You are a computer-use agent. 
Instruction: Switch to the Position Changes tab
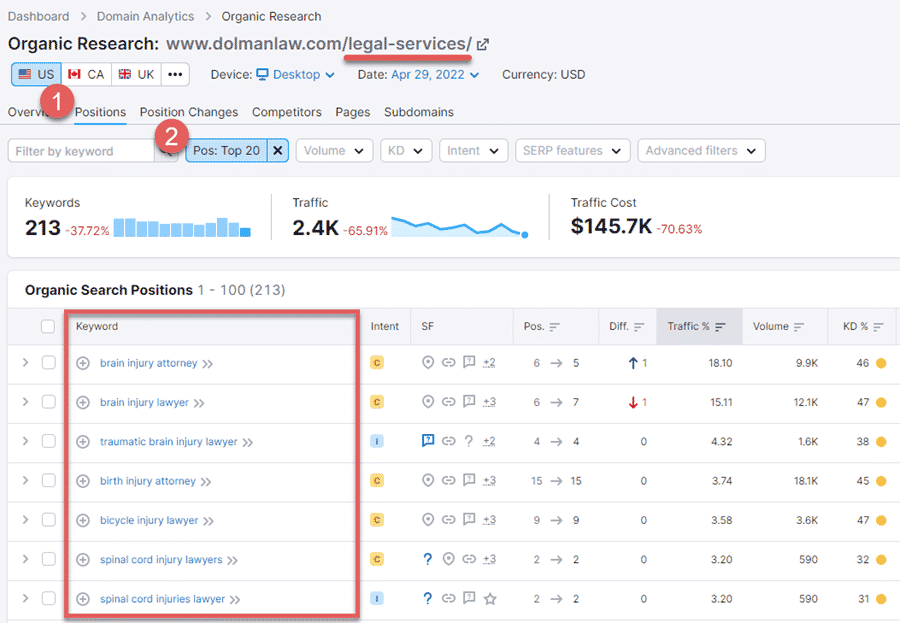coord(189,112)
